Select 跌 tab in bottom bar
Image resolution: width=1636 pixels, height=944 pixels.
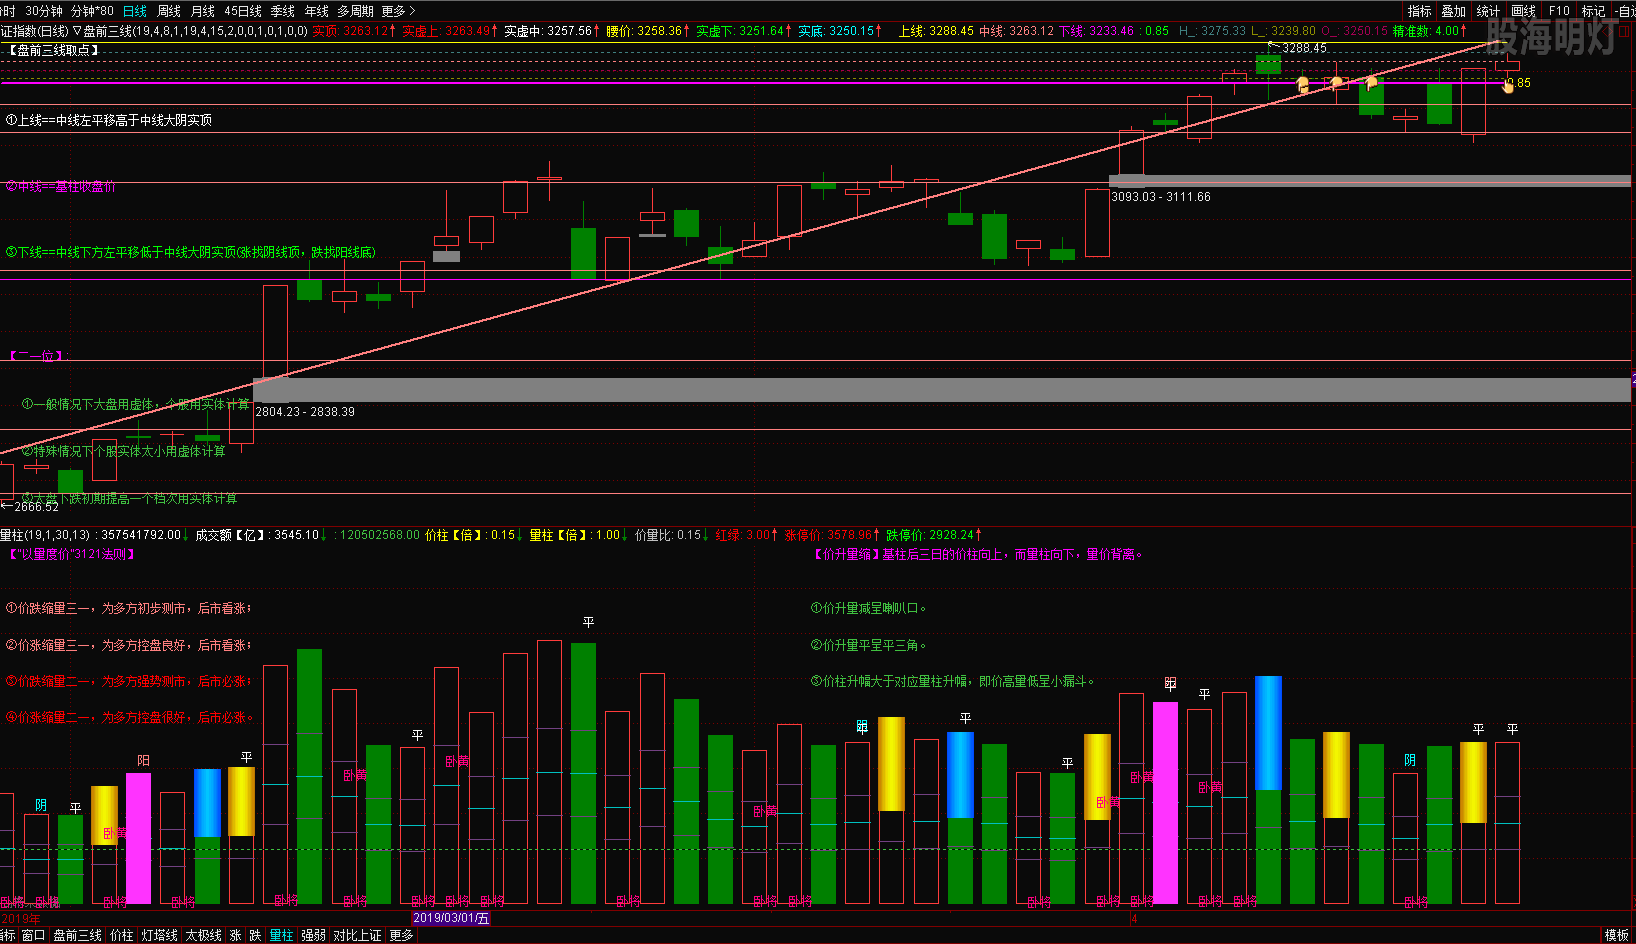[x=255, y=935]
